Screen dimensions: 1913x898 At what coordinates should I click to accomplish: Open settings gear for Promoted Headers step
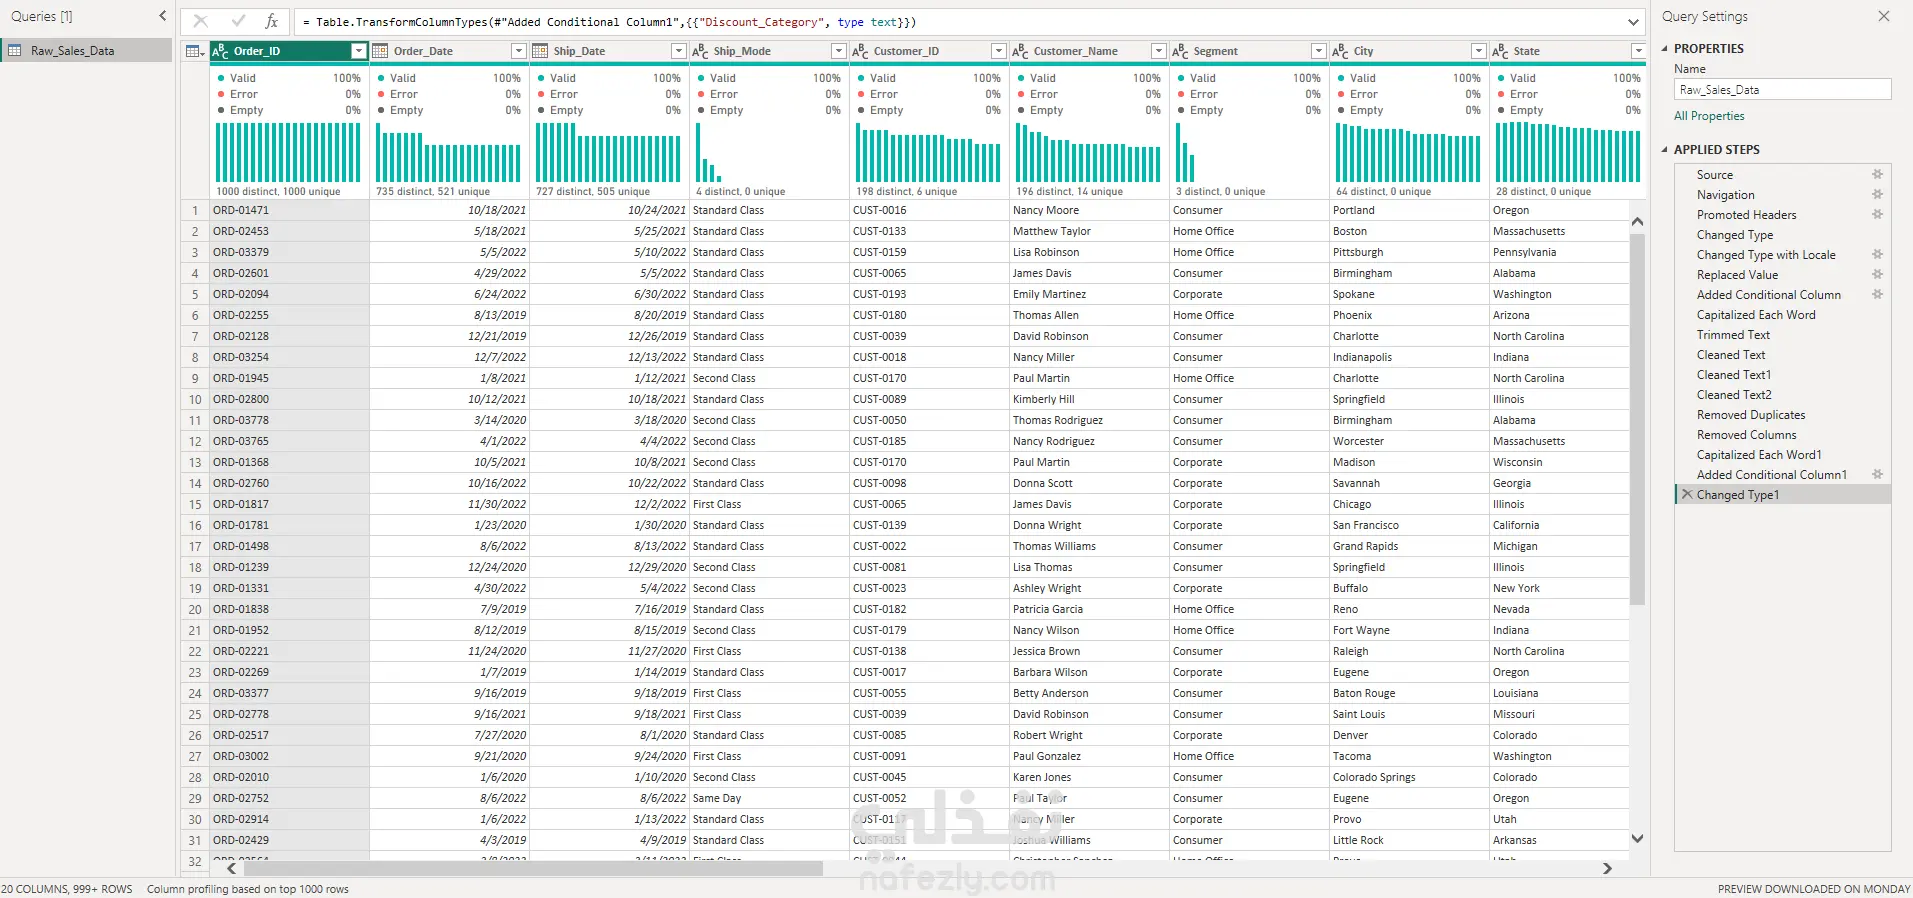click(1877, 214)
